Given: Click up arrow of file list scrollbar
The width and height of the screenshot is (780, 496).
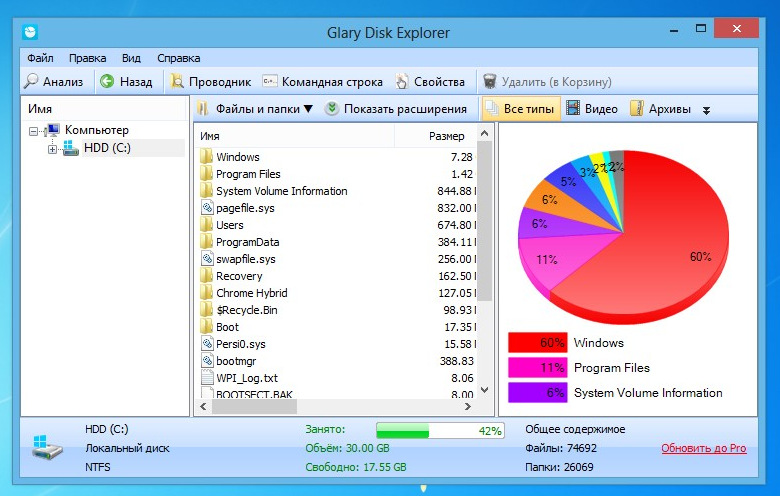Looking at the screenshot, I should (485, 133).
